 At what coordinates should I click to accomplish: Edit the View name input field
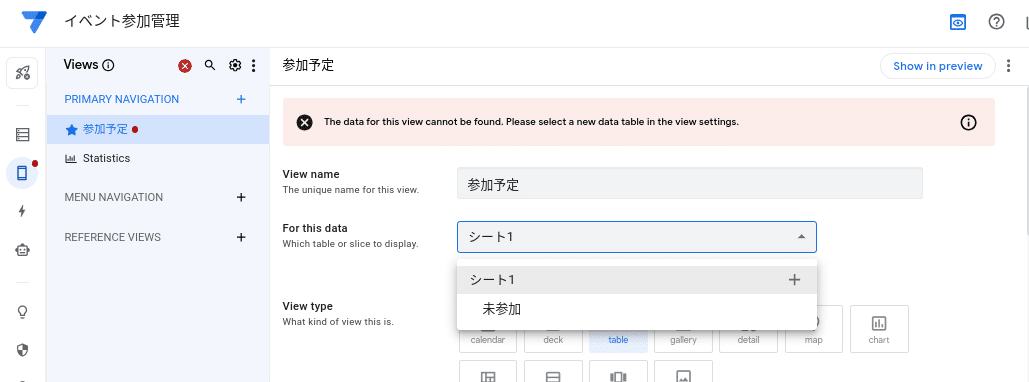point(690,183)
